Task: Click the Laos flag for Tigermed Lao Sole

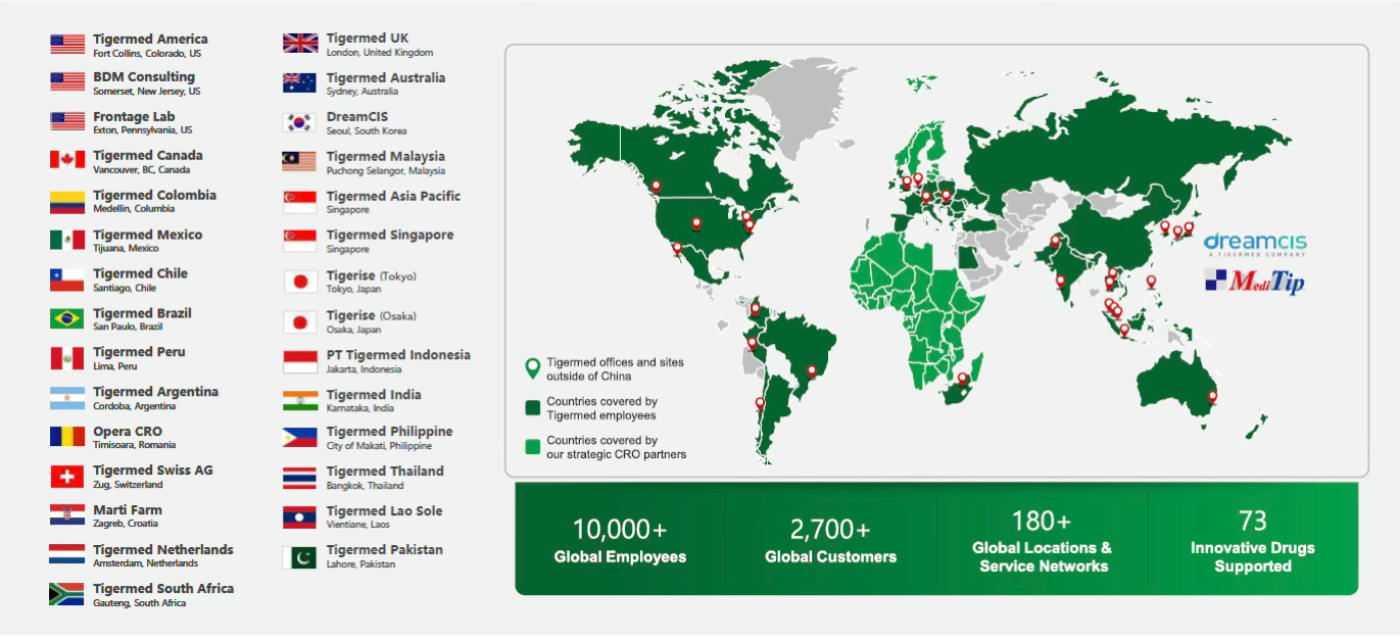Action: click(300, 517)
